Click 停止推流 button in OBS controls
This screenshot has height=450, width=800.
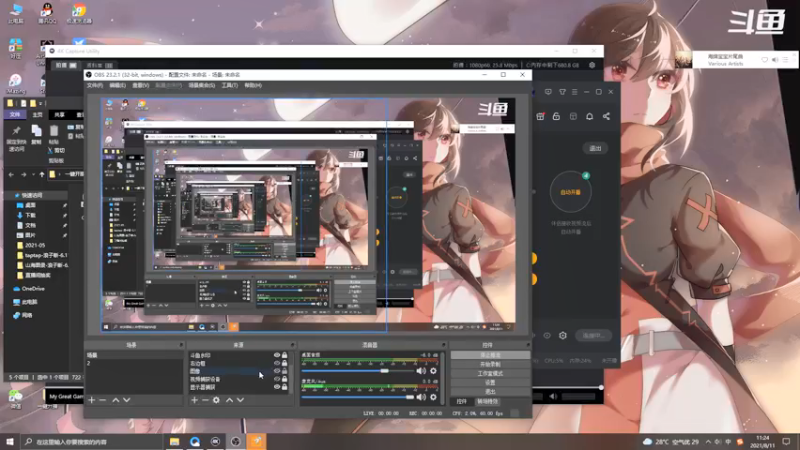coord(490,355)
